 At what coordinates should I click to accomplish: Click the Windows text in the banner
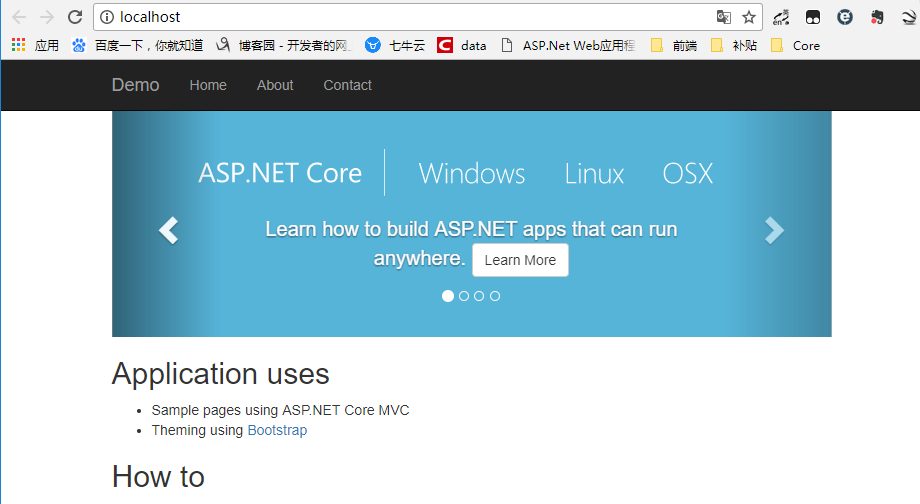[x=472, y=174]
